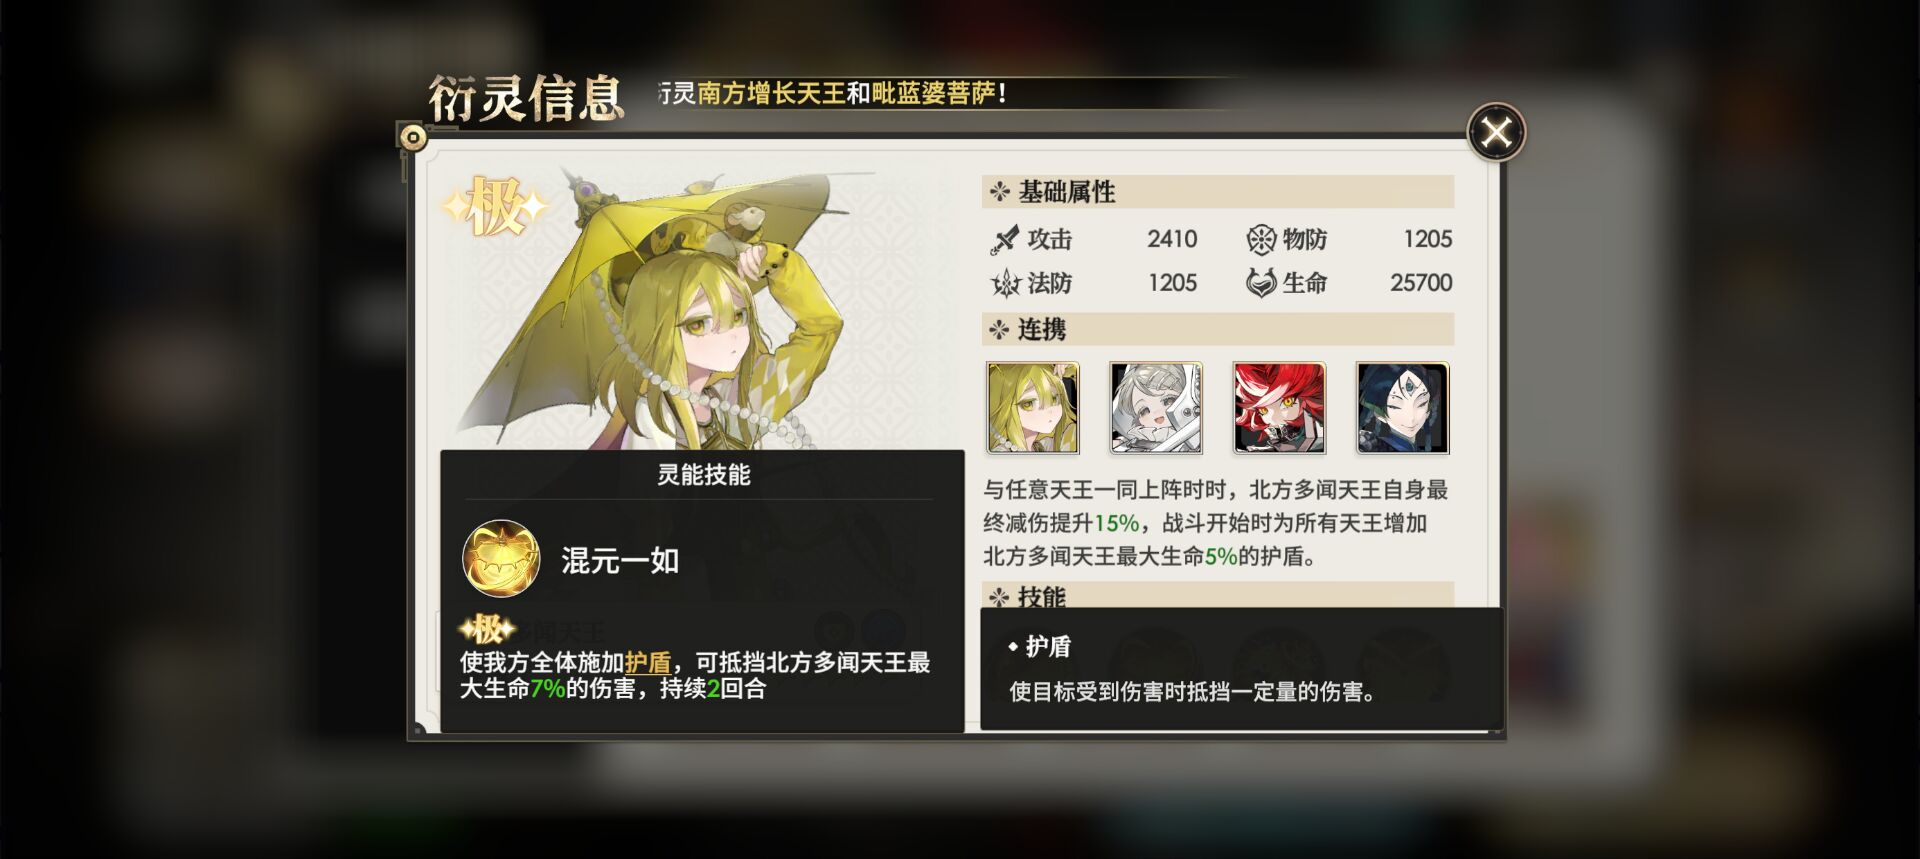Close the 衍灵信息 panel with the X

(1496, 132)
